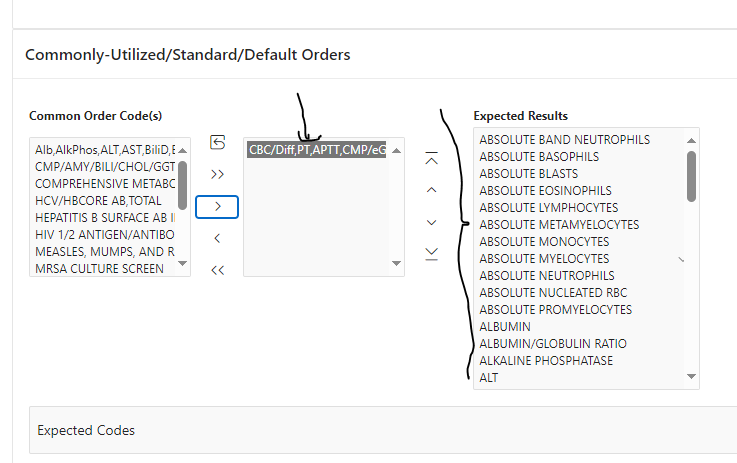The height and width of the screenshot is (463, 737).
Task: Click the move selected (>) button
Action: point(218,206)
